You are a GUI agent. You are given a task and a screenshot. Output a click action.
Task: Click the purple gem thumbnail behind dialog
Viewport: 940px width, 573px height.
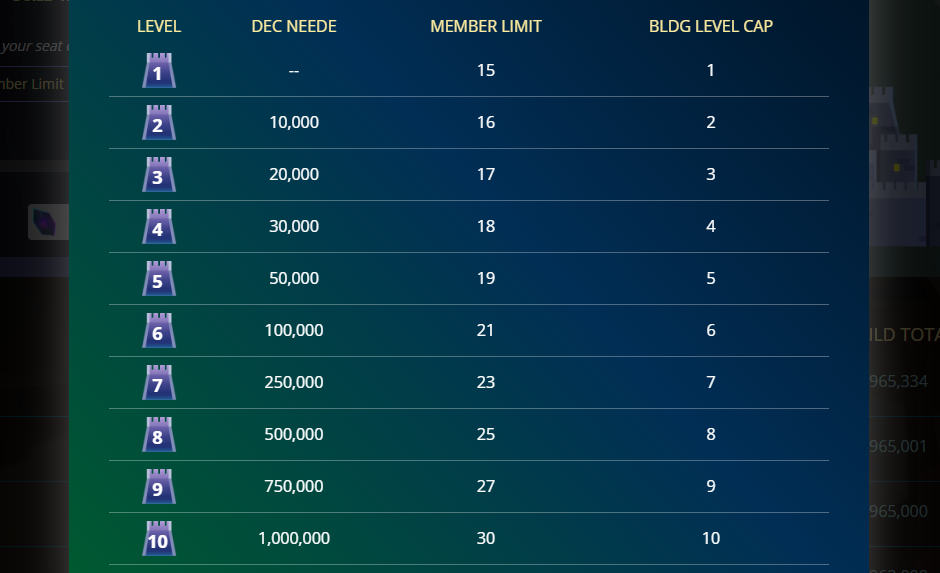(x=49, y=222)
